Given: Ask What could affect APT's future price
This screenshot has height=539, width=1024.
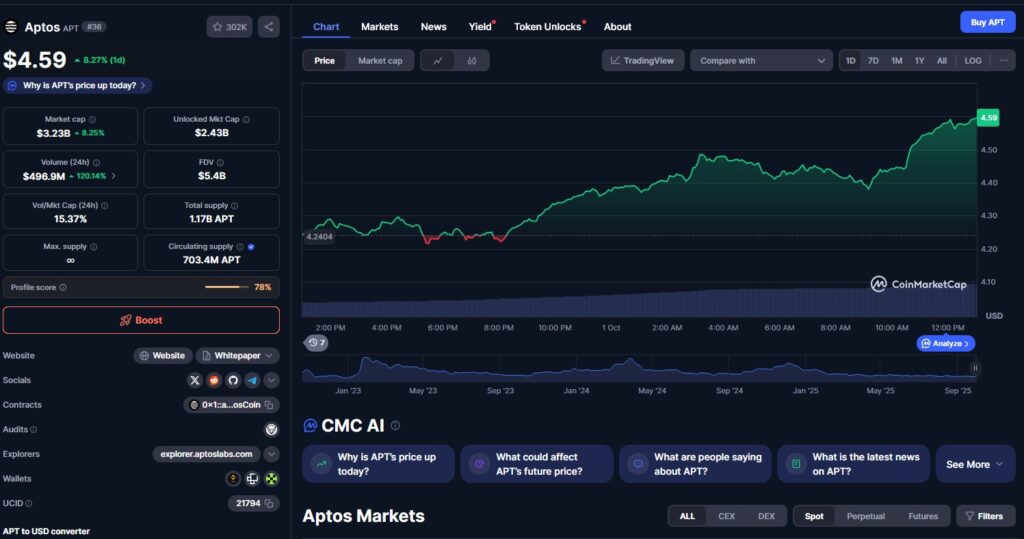Looking at the screenshot, I should (536, 465).
